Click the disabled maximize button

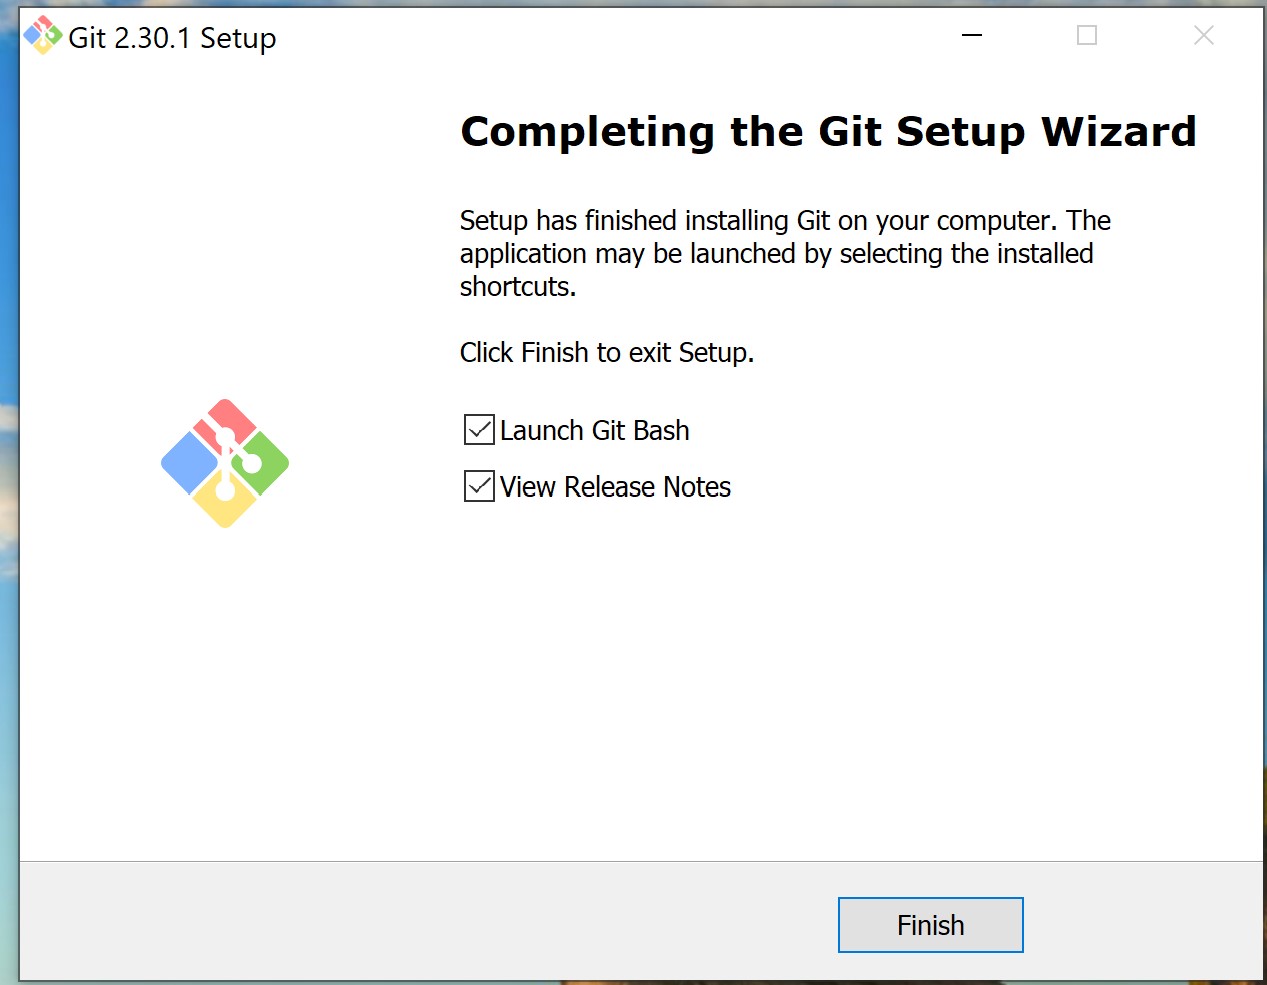[x=1087, y=36]
